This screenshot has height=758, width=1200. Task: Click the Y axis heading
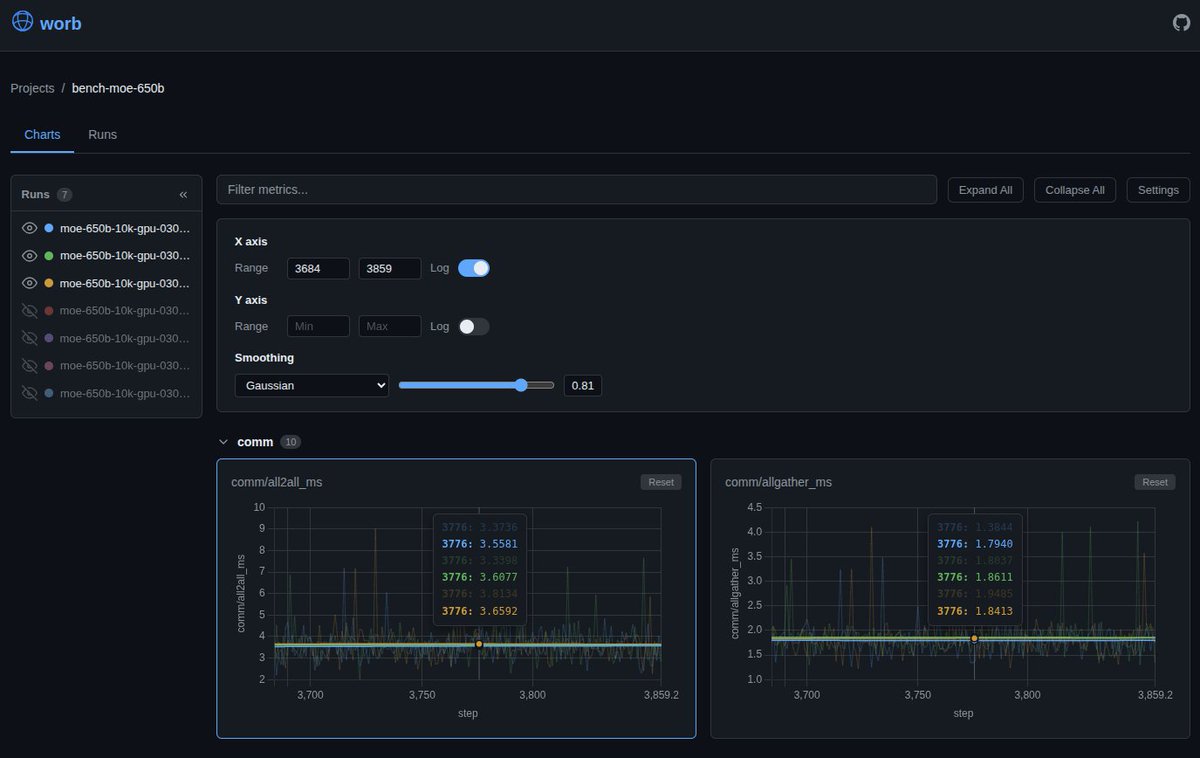(251, 299)
